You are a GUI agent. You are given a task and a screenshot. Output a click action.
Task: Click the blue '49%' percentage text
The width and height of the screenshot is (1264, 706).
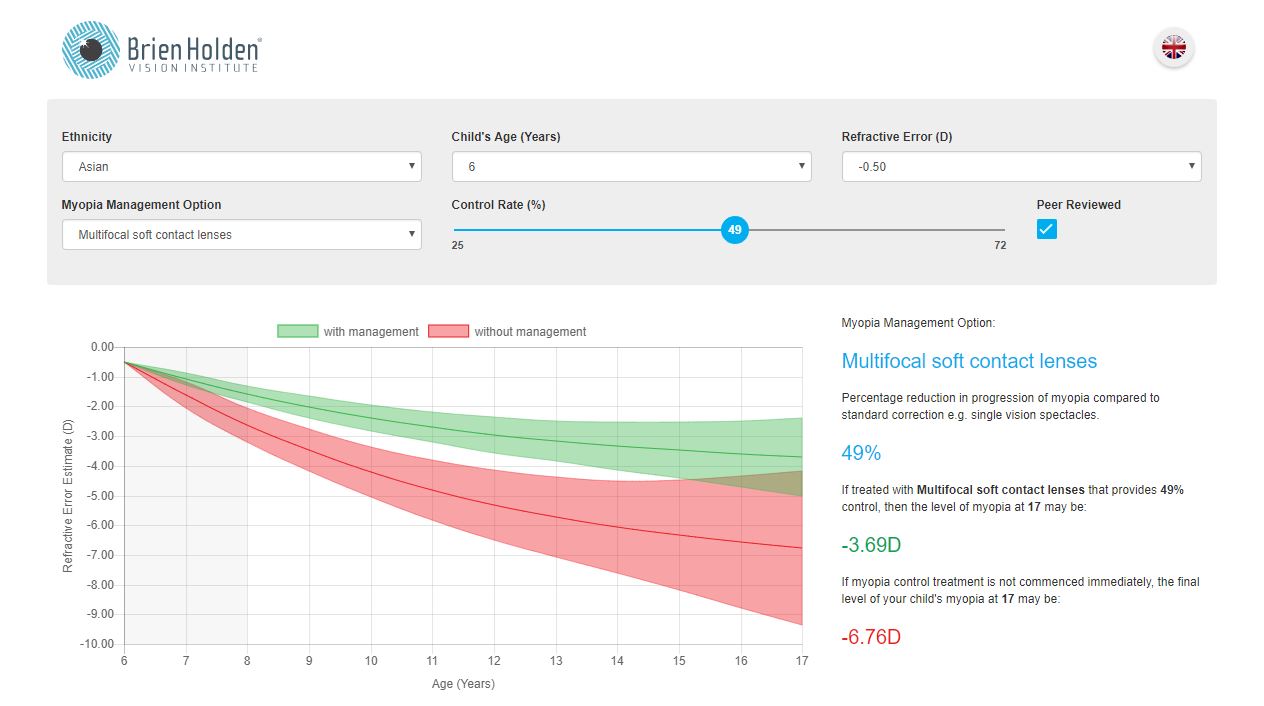[x=861, y=453]
